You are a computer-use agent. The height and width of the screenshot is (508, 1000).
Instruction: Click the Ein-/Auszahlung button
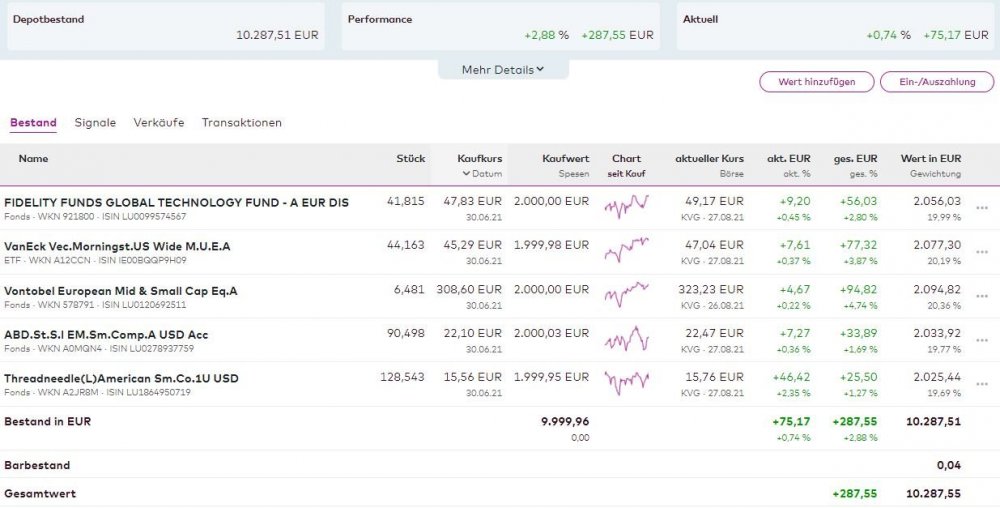coord(937,82)
